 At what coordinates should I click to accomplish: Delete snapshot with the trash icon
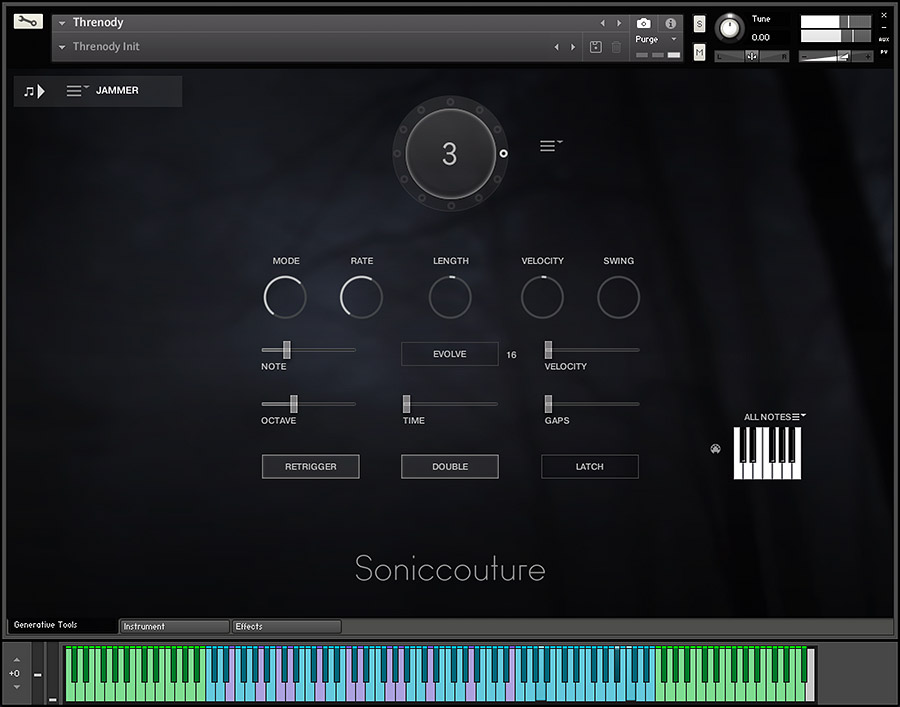click(616, 47)
